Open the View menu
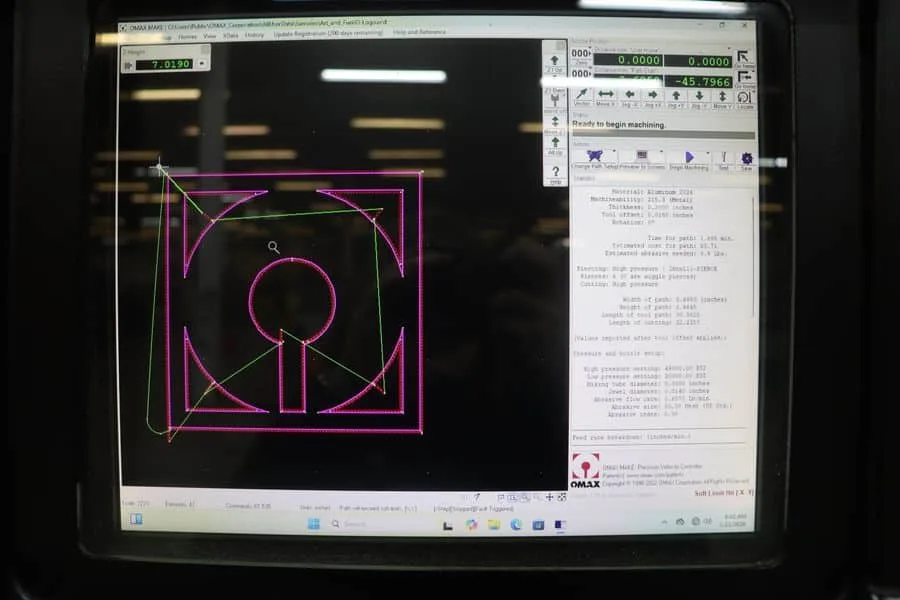Screen dimensions: 900x600 (210, 36)
